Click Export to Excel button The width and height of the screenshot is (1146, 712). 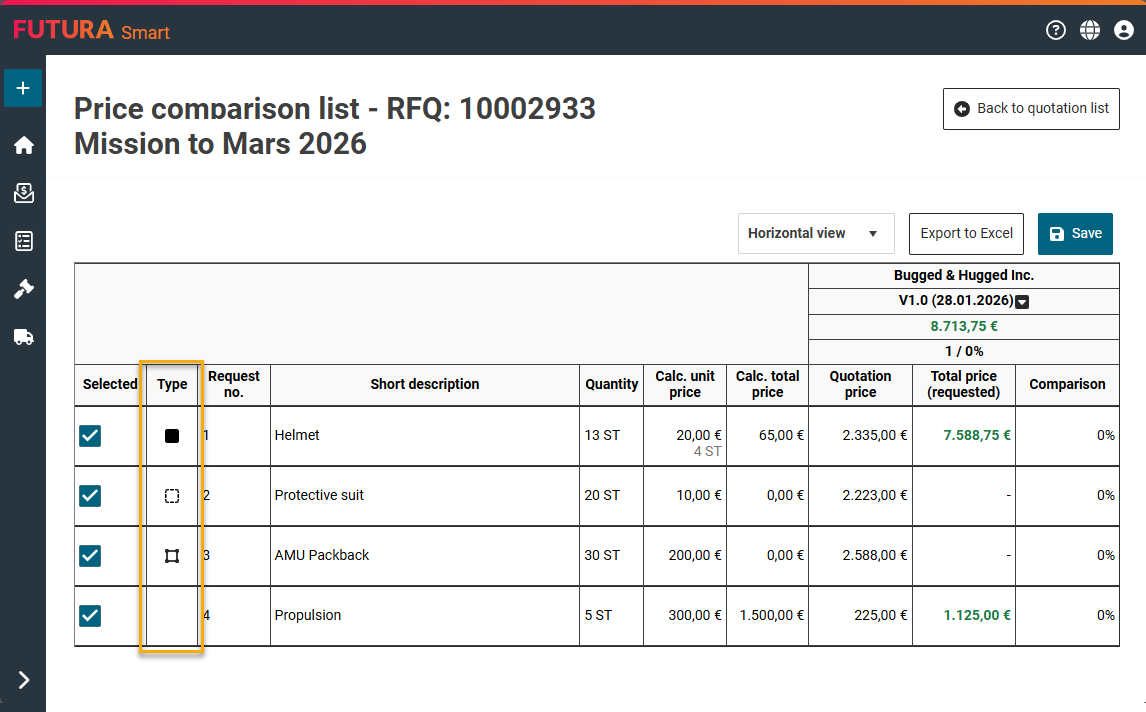tap(966, 233)
